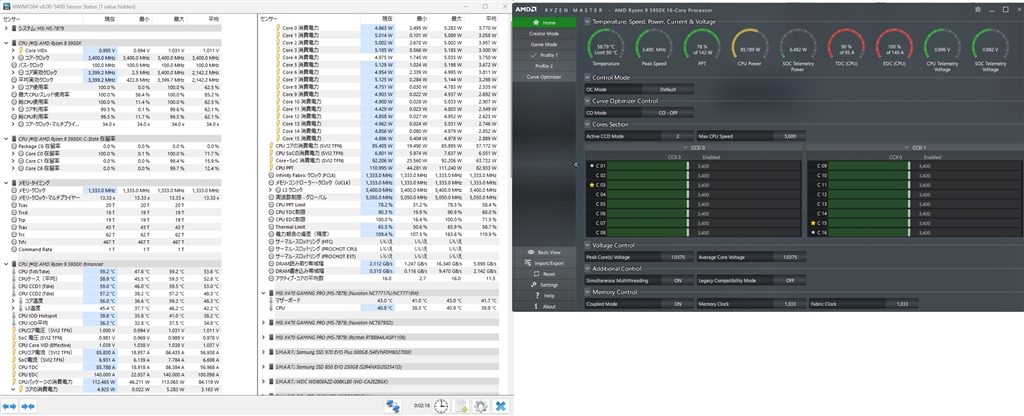Image resolution: width=1024 pixels, height=416 pixels.
Task: Click HWiNFO blue X close-sensors icon
Action: [501, 406]
